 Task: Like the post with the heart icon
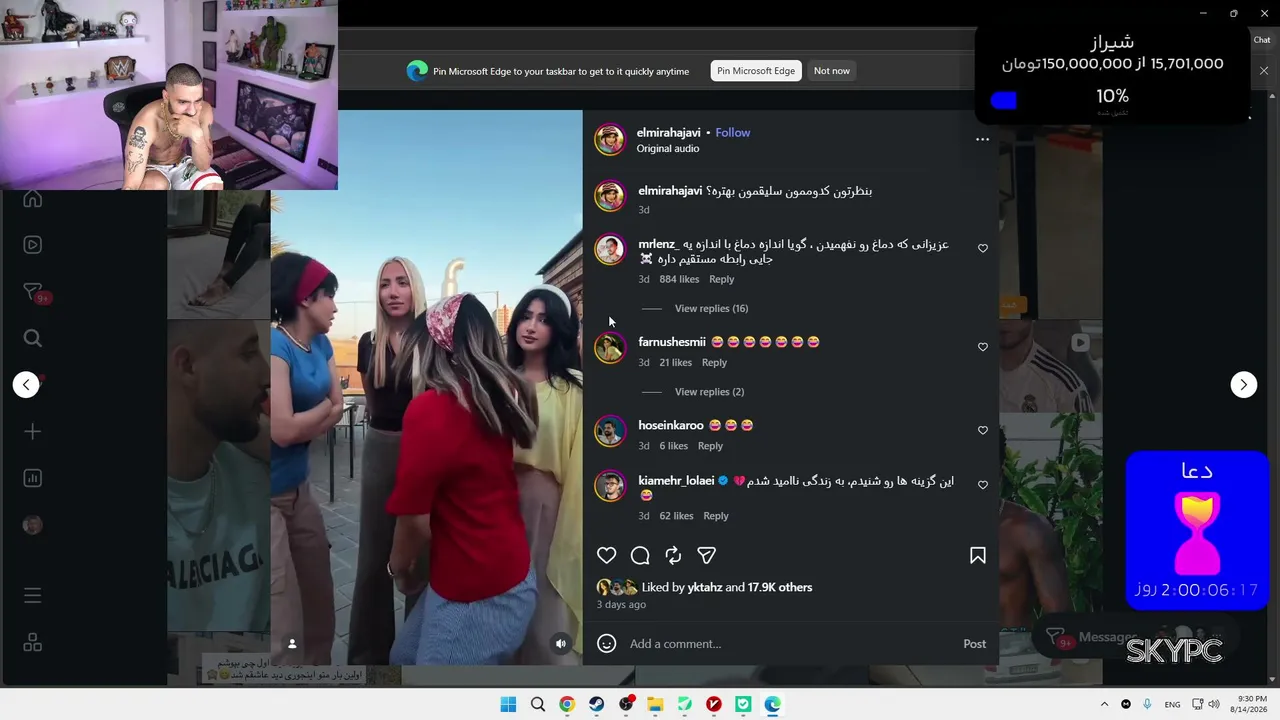pos(607,555)
